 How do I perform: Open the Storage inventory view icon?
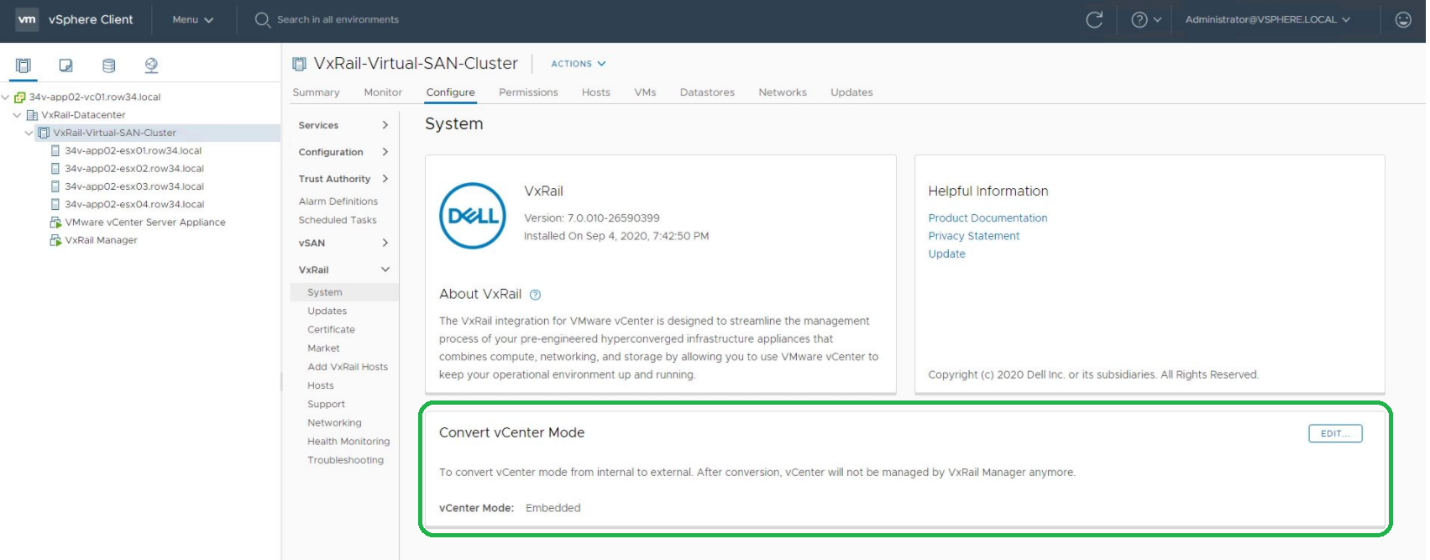pyautogui.click(x=109, y=66)
